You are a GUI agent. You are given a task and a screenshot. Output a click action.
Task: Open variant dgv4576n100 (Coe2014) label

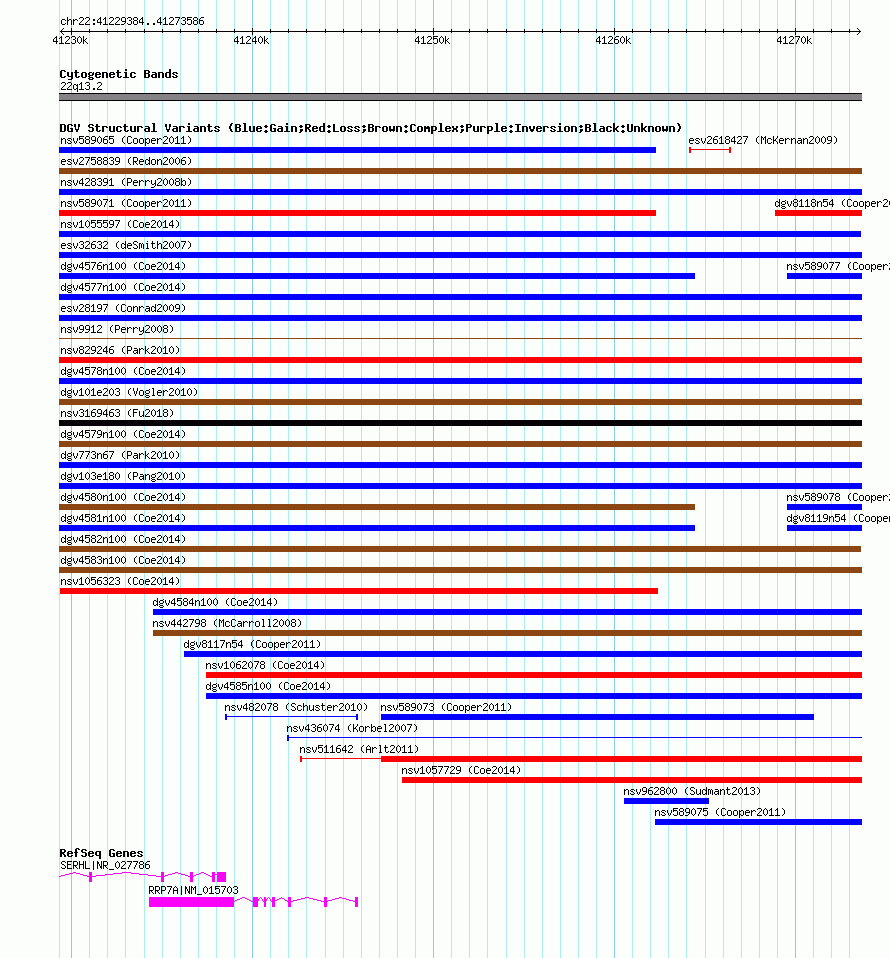123,266
